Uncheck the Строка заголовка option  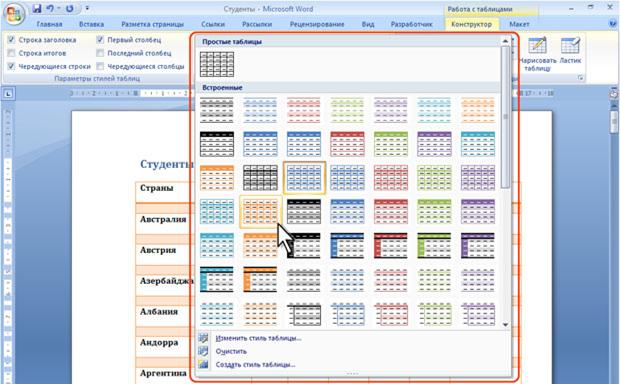11,40
